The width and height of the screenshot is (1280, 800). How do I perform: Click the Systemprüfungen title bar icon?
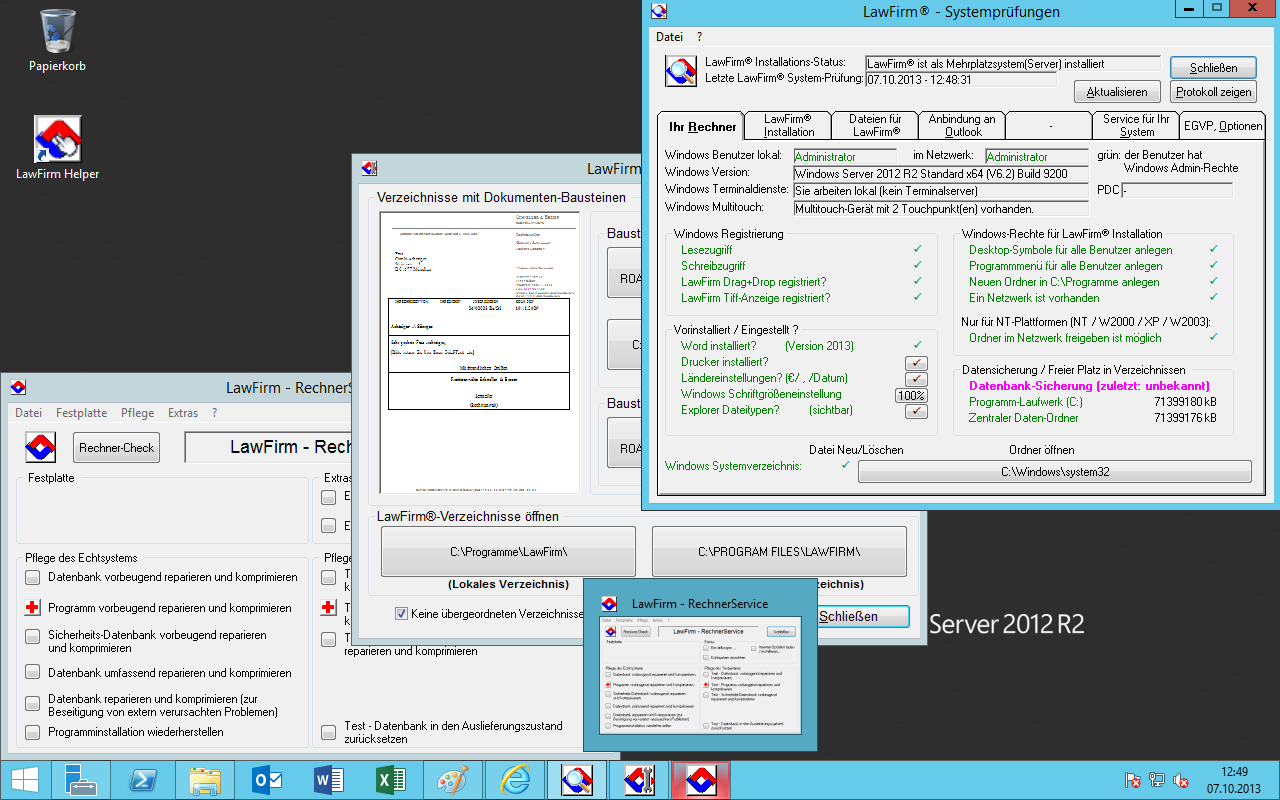pyautogui.click(x=658, y=12)
